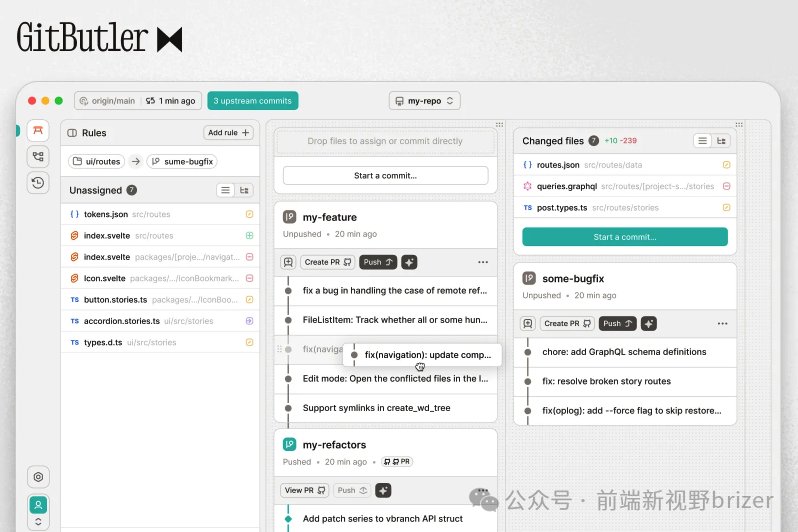Select the FileListItem: Track whether commit

(x=385, y=320)
